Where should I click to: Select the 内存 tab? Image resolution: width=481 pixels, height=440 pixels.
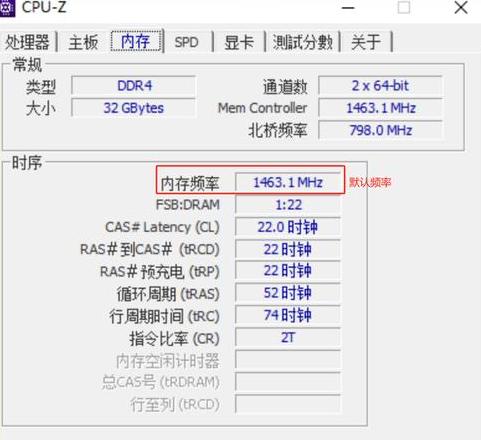click(136, 41)
